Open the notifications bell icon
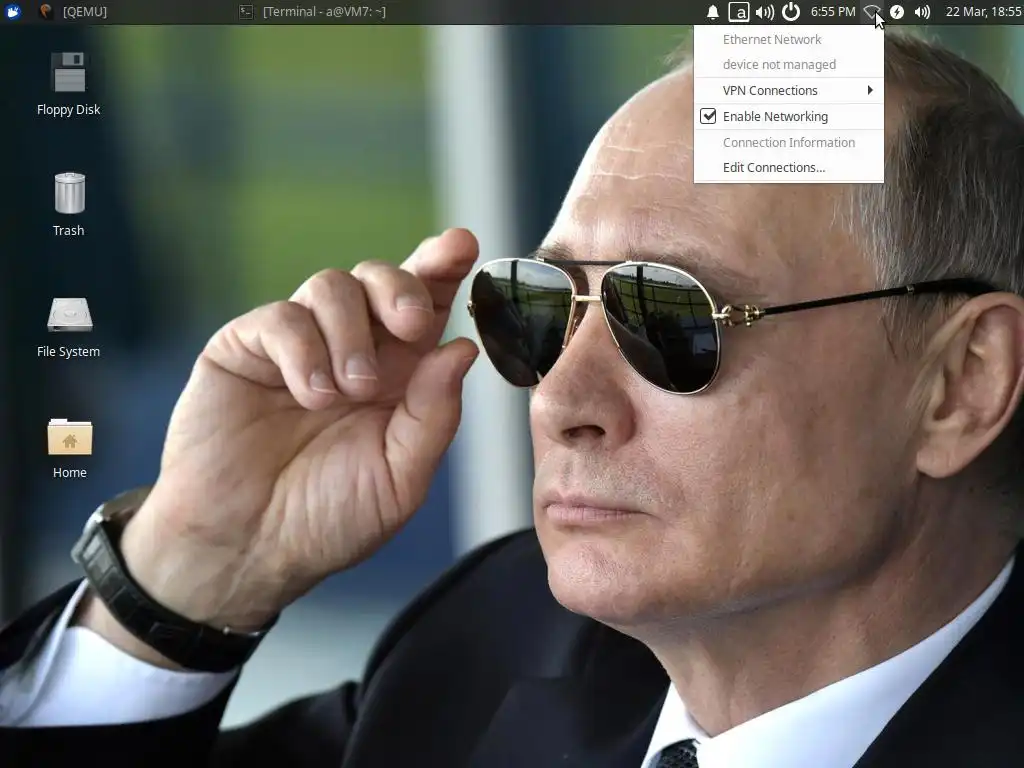Viewport: 1024px width, 768px height. tap(713, 12)
